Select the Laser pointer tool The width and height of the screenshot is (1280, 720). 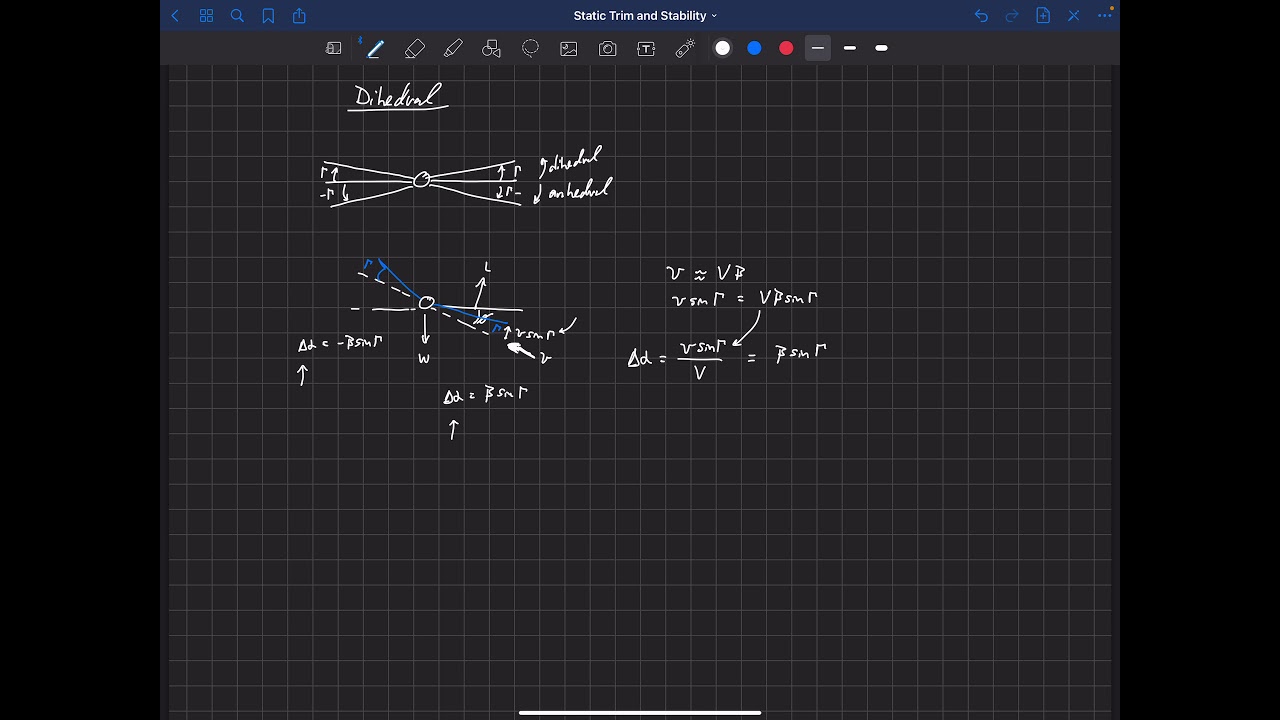pyautogui.click(x=685, y=48)
